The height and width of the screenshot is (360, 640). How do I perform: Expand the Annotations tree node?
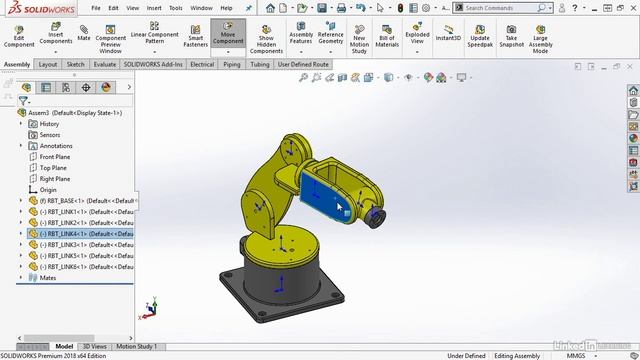(21, 145)
